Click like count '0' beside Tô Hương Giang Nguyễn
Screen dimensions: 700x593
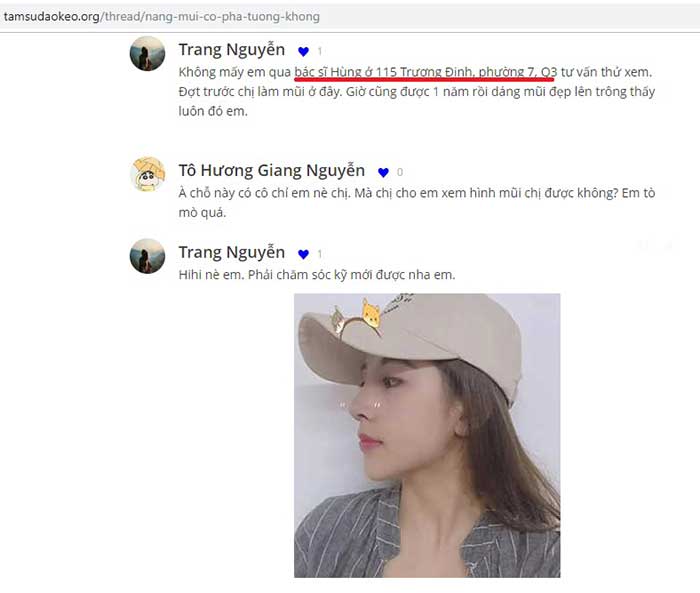pyautogui.click(x=400, y=172)
